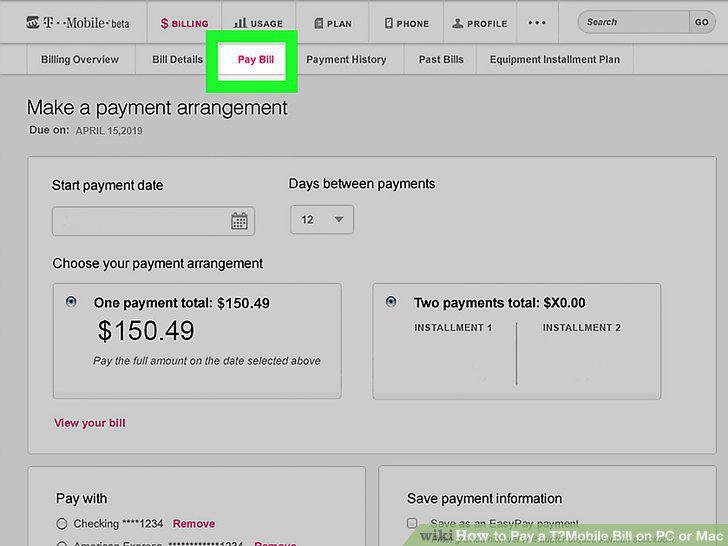
Task: Expand the Days between payments dropdown
Action: [x=322, y=220]
